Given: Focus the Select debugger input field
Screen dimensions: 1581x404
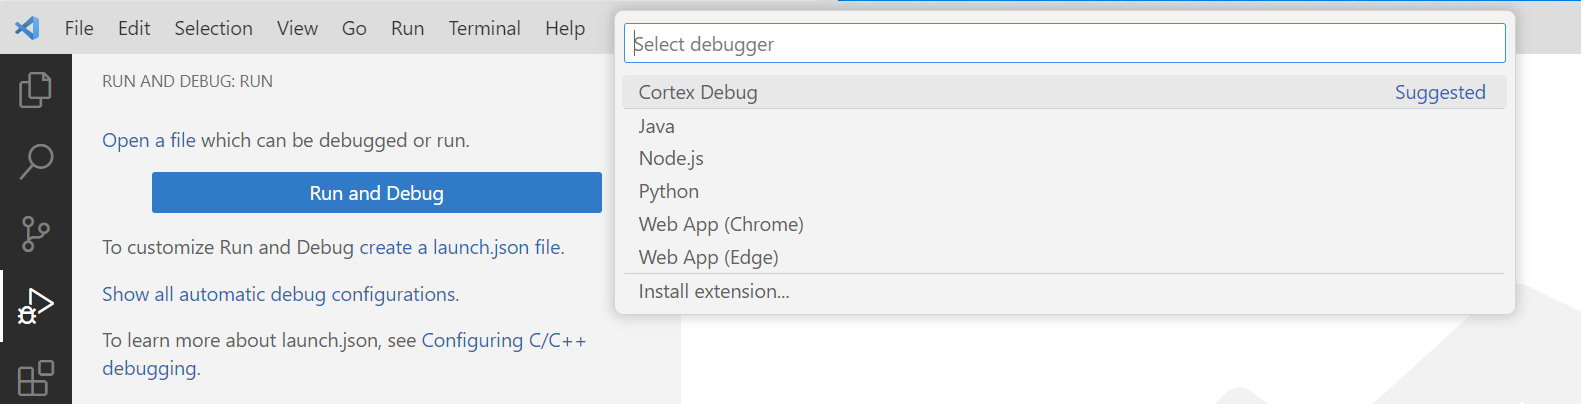Looking at the screenshot, I should pyautogui.click(x=1064, y=44).
